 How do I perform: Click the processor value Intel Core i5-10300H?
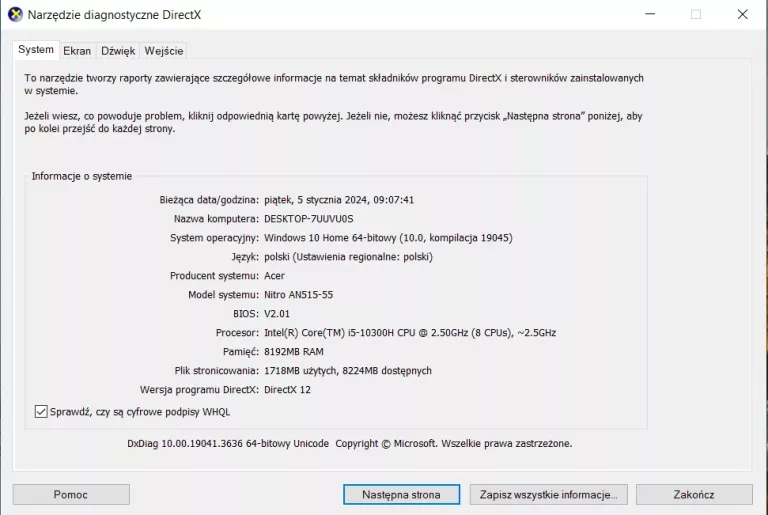(410, 333)
